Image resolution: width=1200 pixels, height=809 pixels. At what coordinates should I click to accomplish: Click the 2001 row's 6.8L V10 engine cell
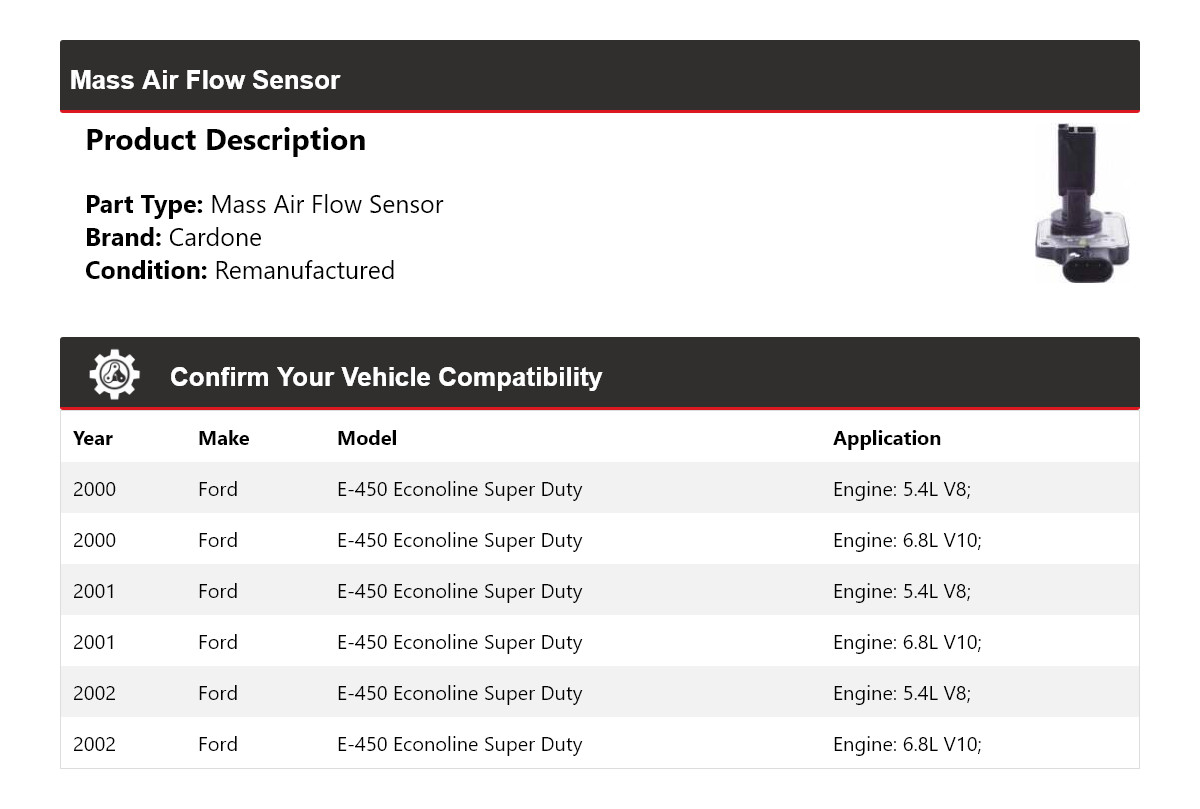pyautogui.click(x=907, y=642)
